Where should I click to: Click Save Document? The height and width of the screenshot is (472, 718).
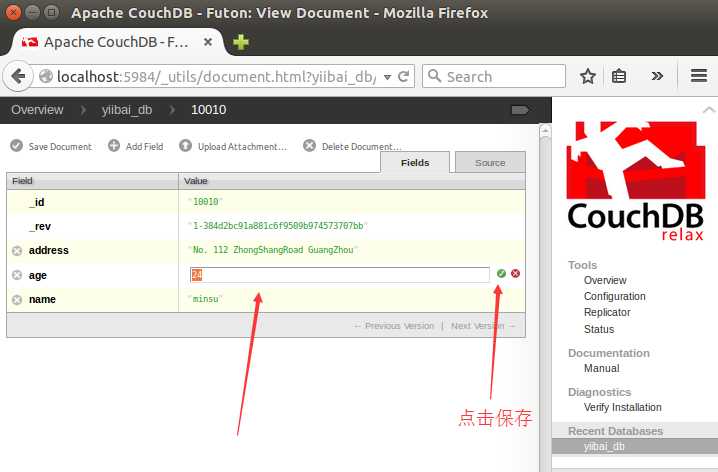coord(51,146)
